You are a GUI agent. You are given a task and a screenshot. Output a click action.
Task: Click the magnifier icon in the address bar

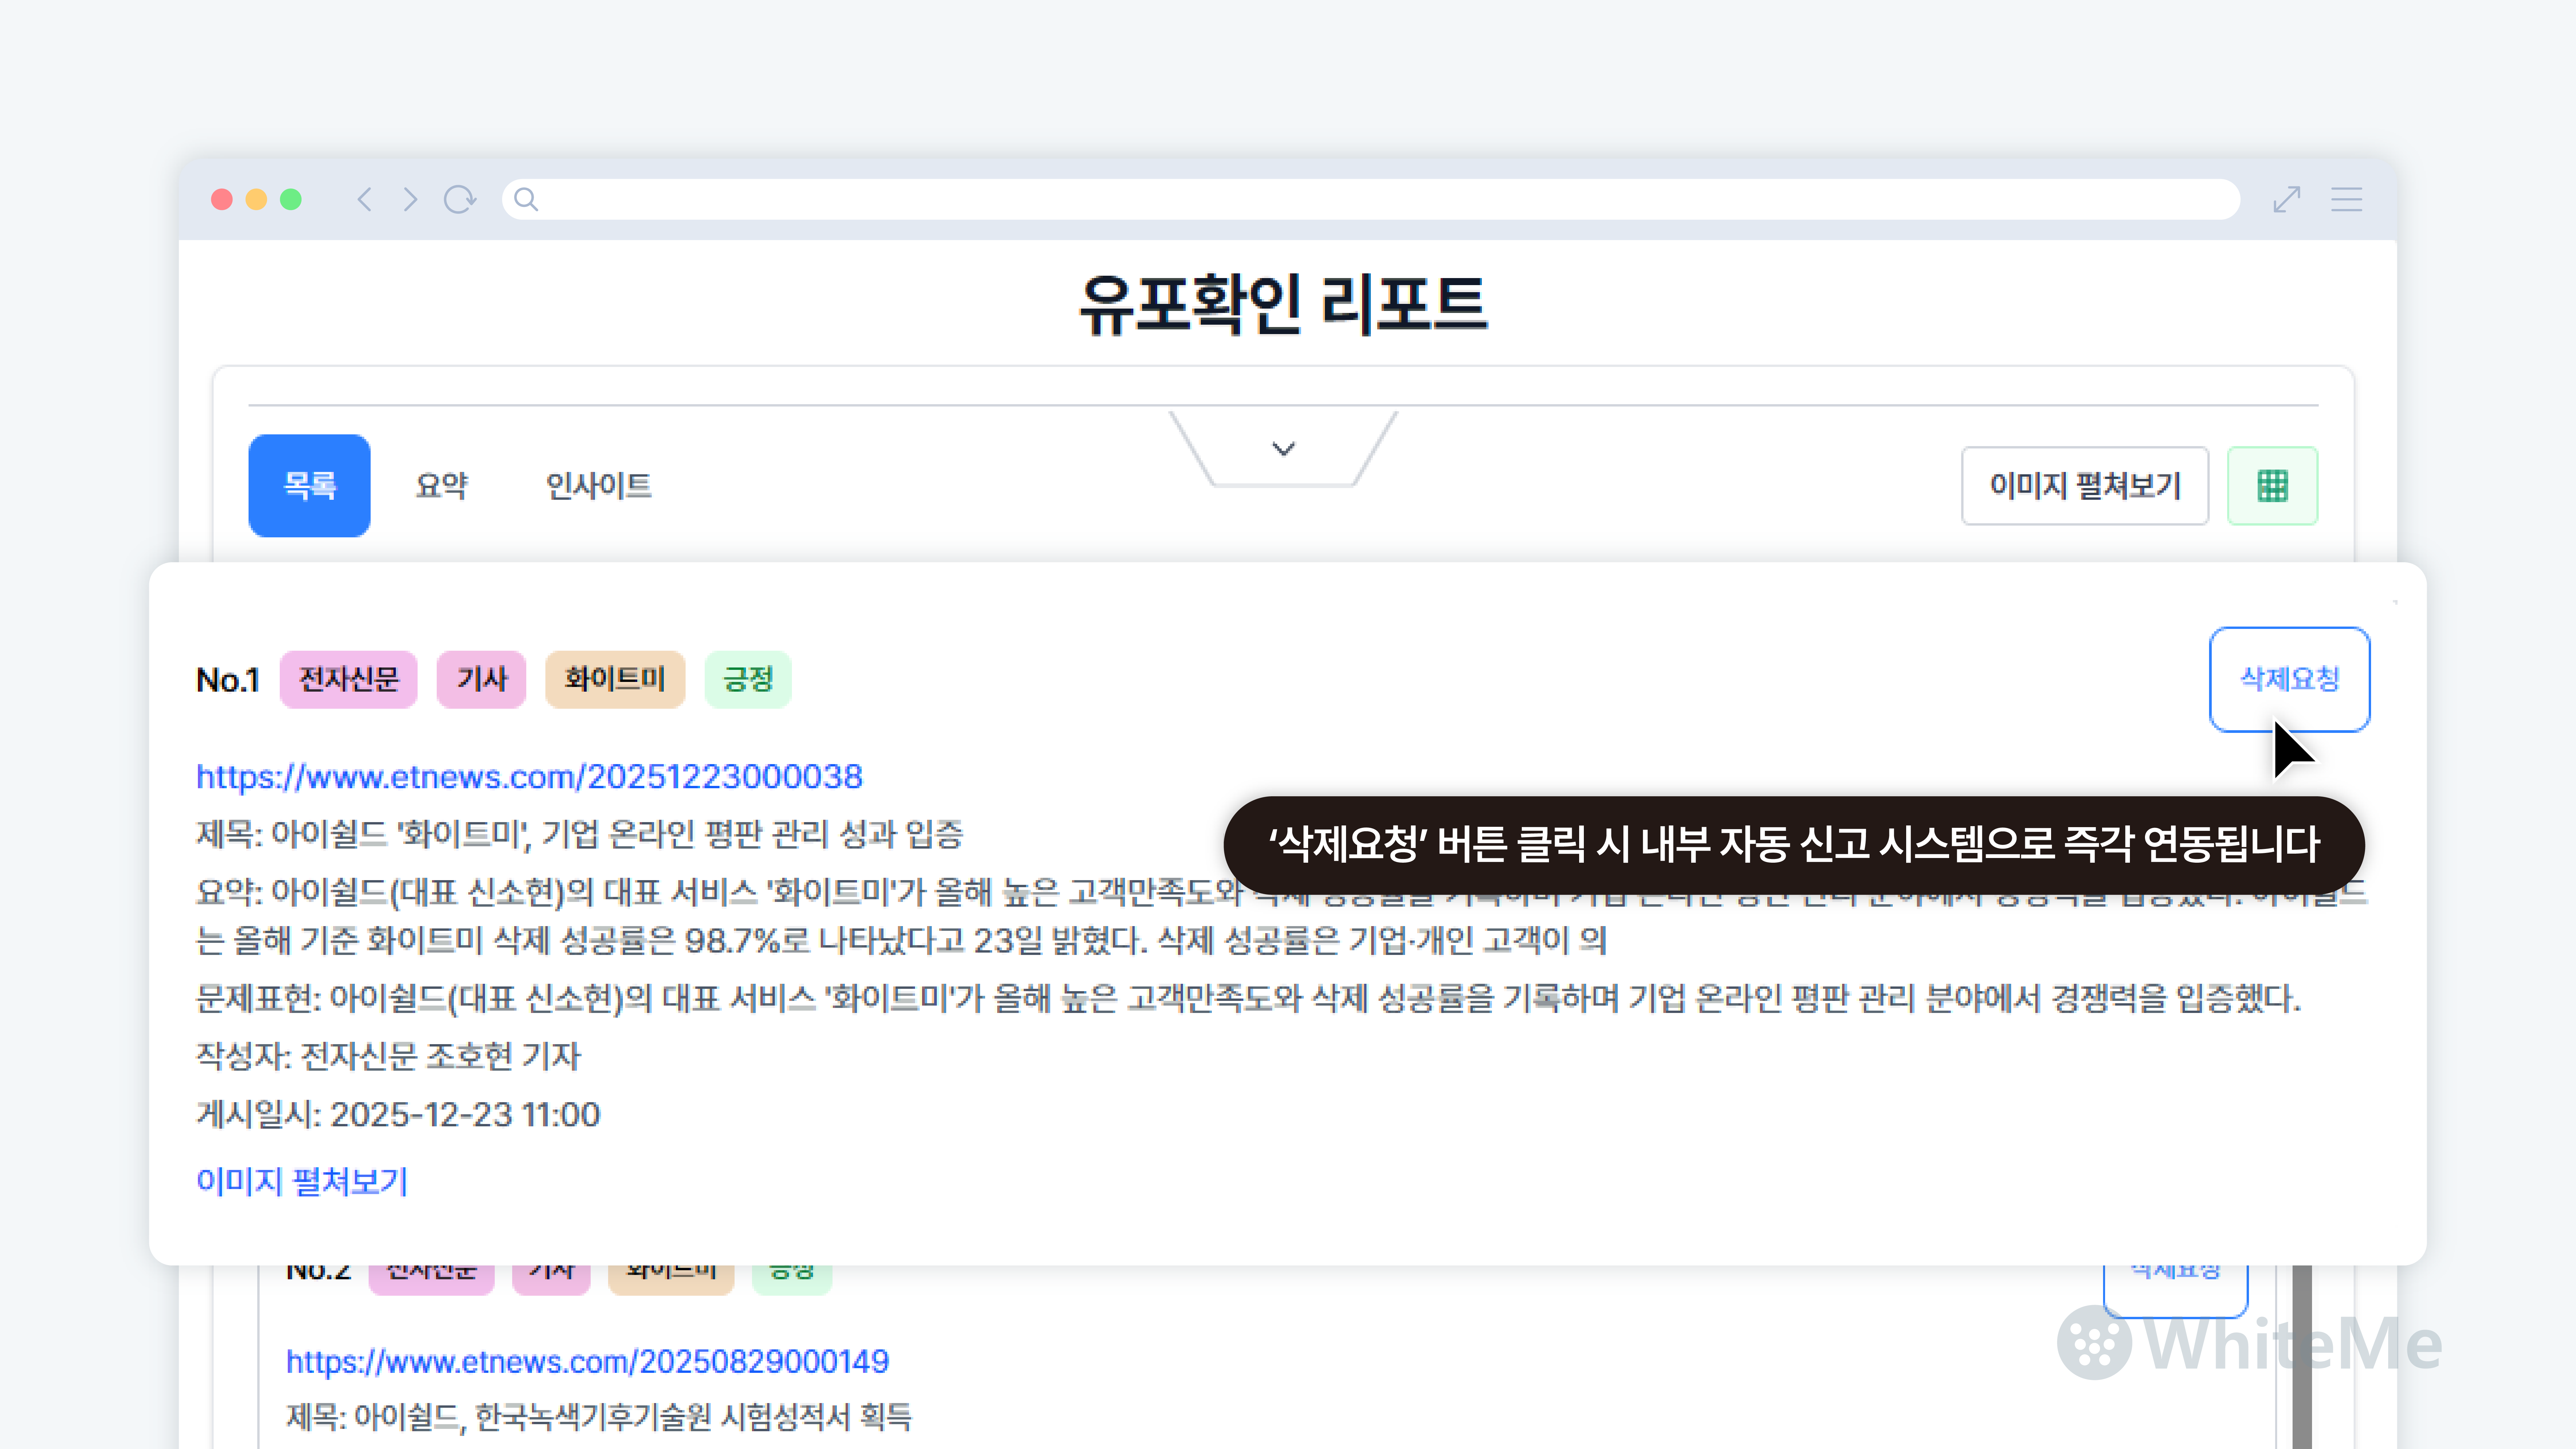(x=526, y=199)
